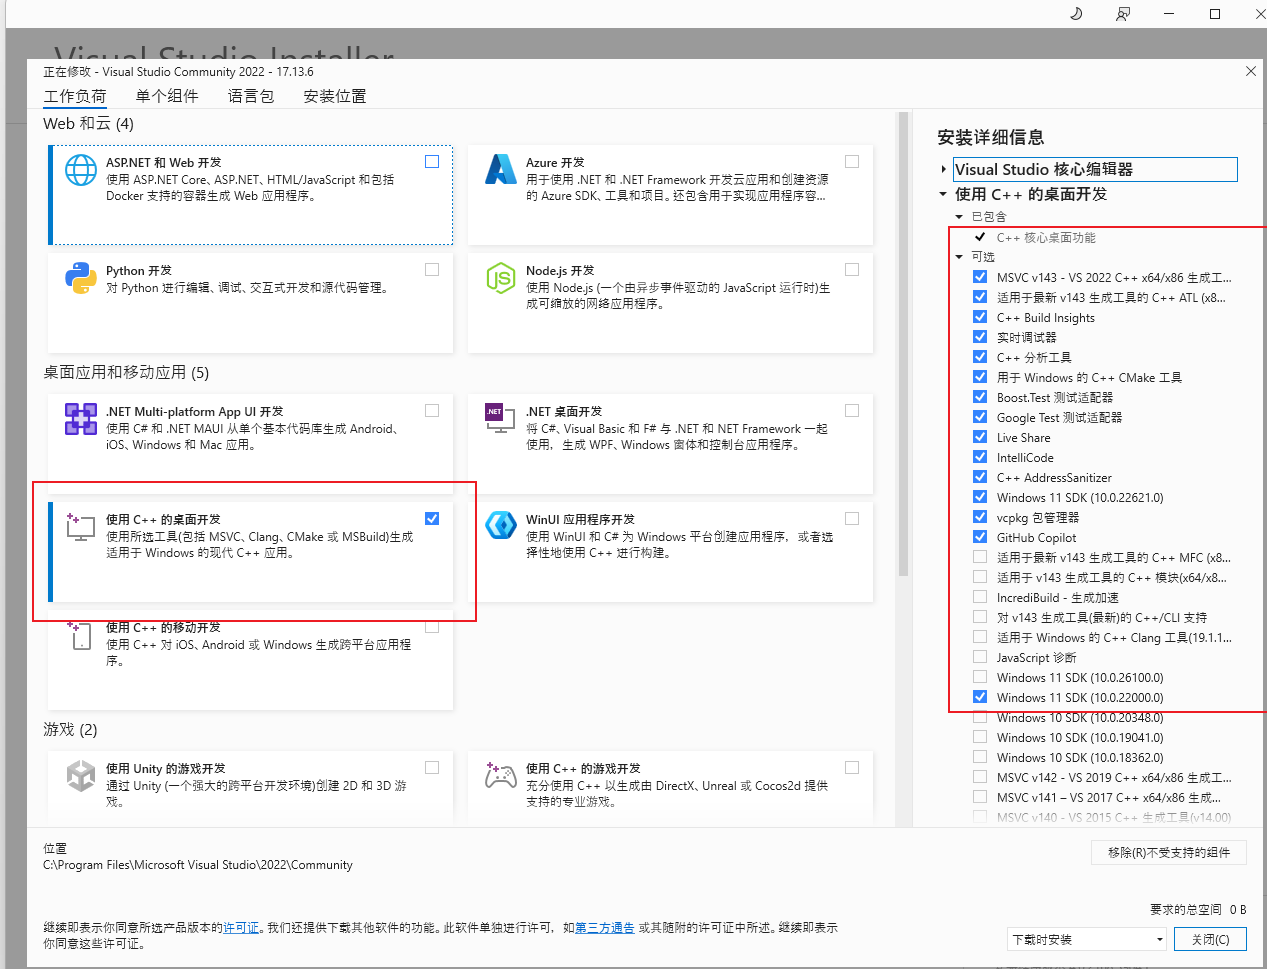This screenshot has width=1267, height=969.
Task: Maximize the Visual Studio Installer window
Action: point(1215,14)
